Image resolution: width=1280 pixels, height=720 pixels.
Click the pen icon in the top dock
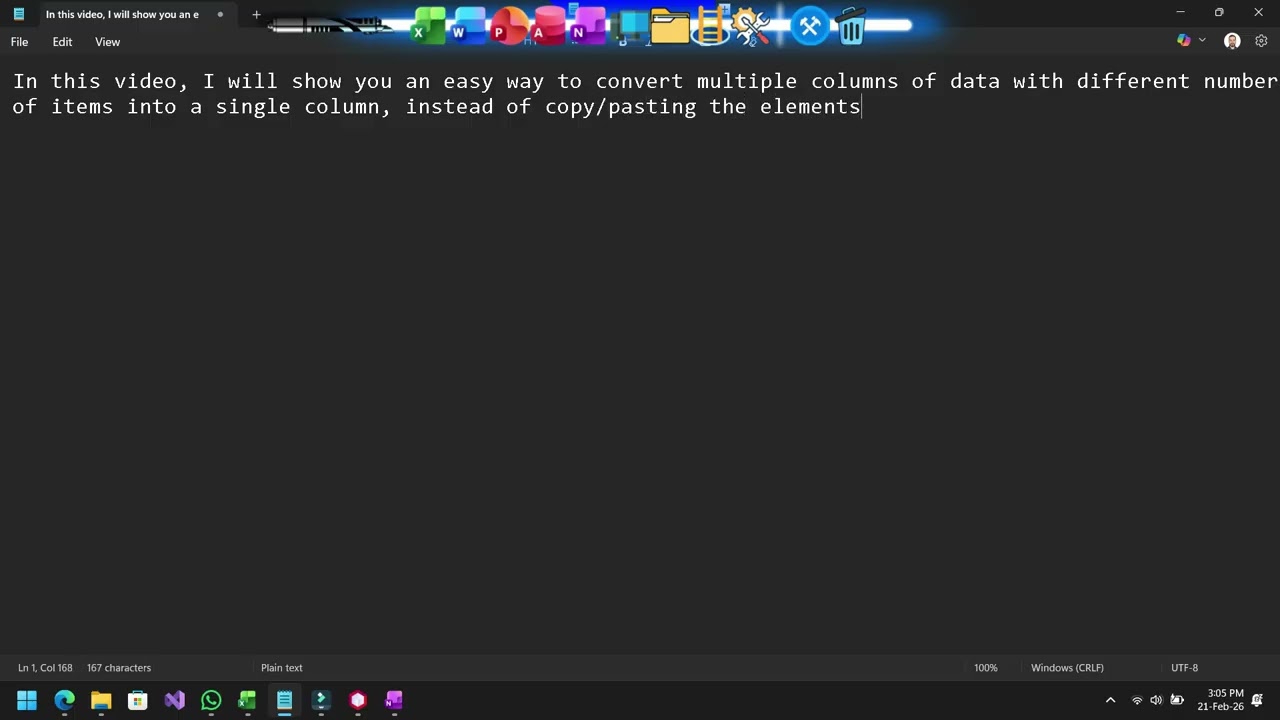[330, 26]
